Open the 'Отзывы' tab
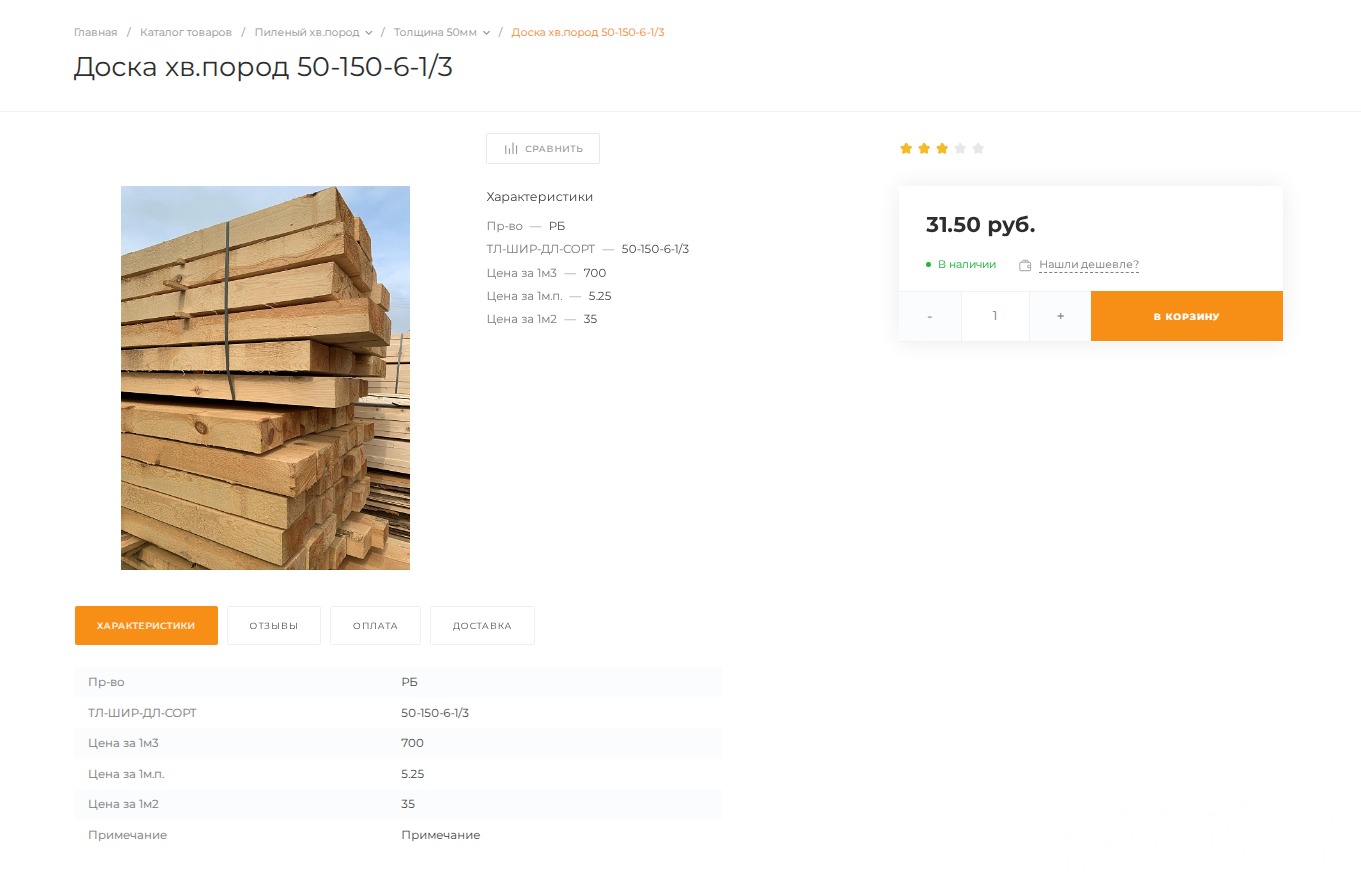 (274, 626)
